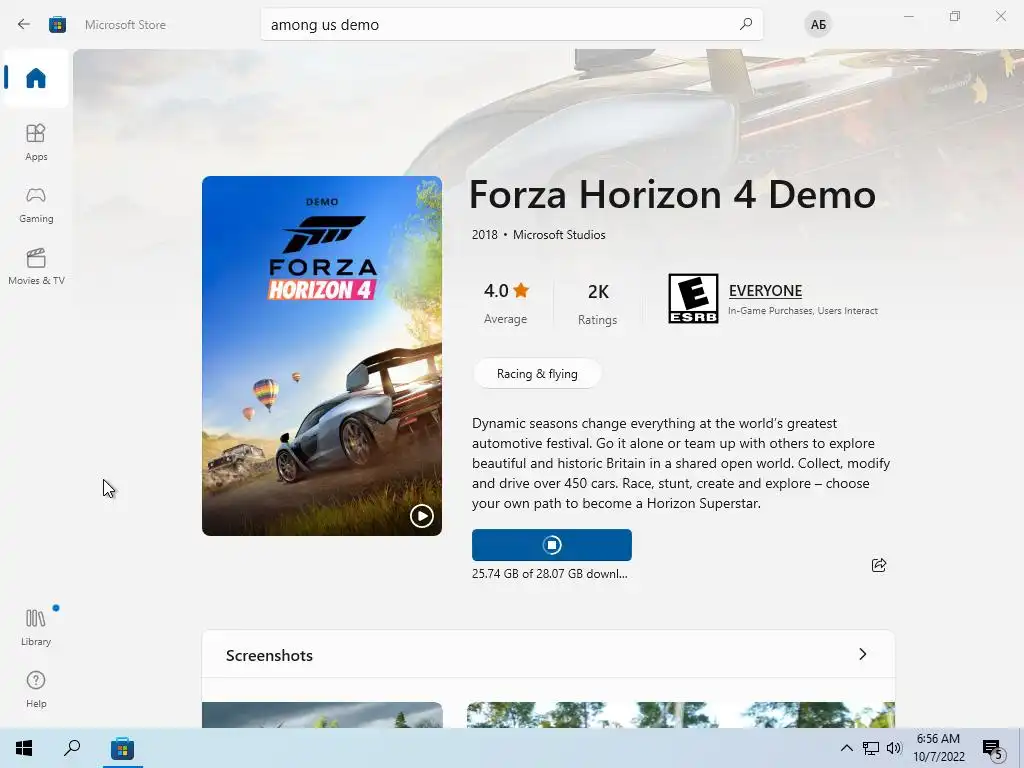
Task: Open the Home section in sidebar
Action: pyautogui.click(x=36, y=78)
